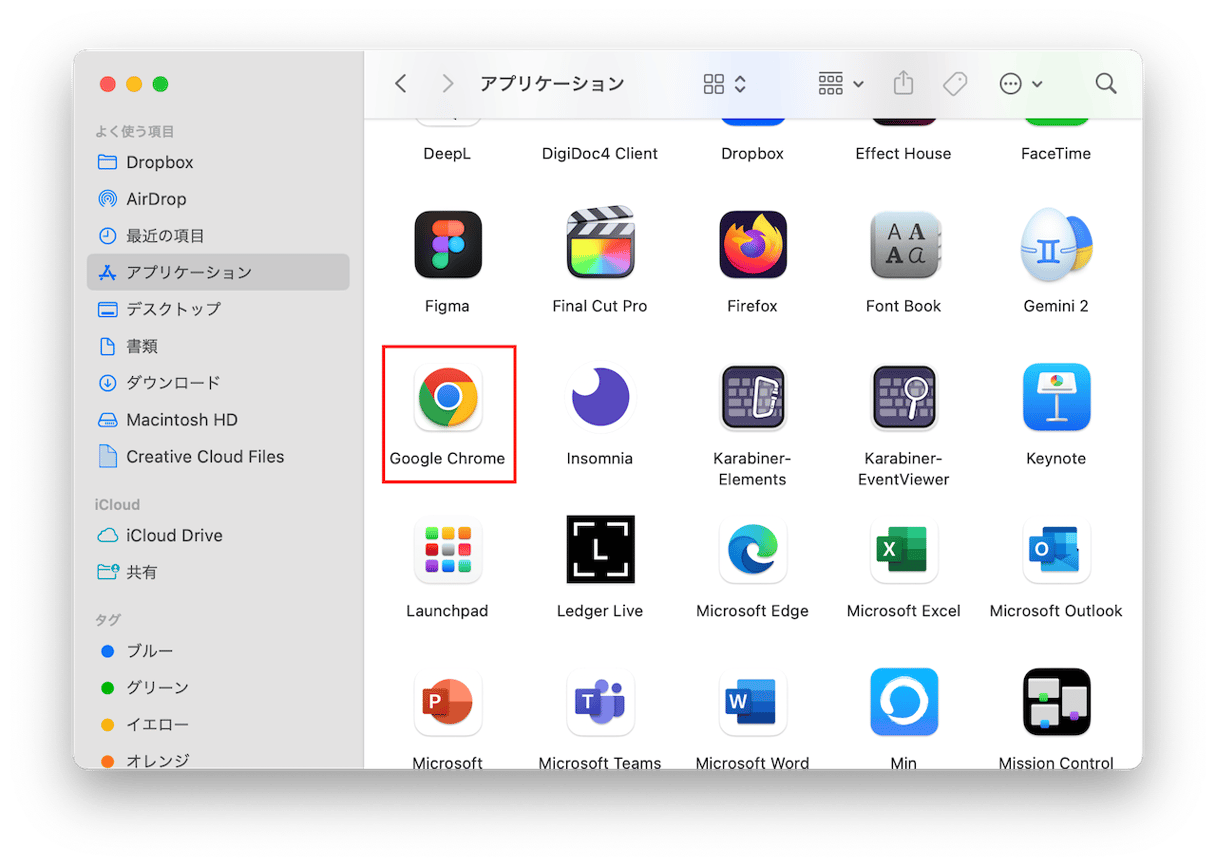The width and height of the screenshot is (1216, 866).
Task: Select Macintosh HD in the sidebar
Action: [218, 420]
